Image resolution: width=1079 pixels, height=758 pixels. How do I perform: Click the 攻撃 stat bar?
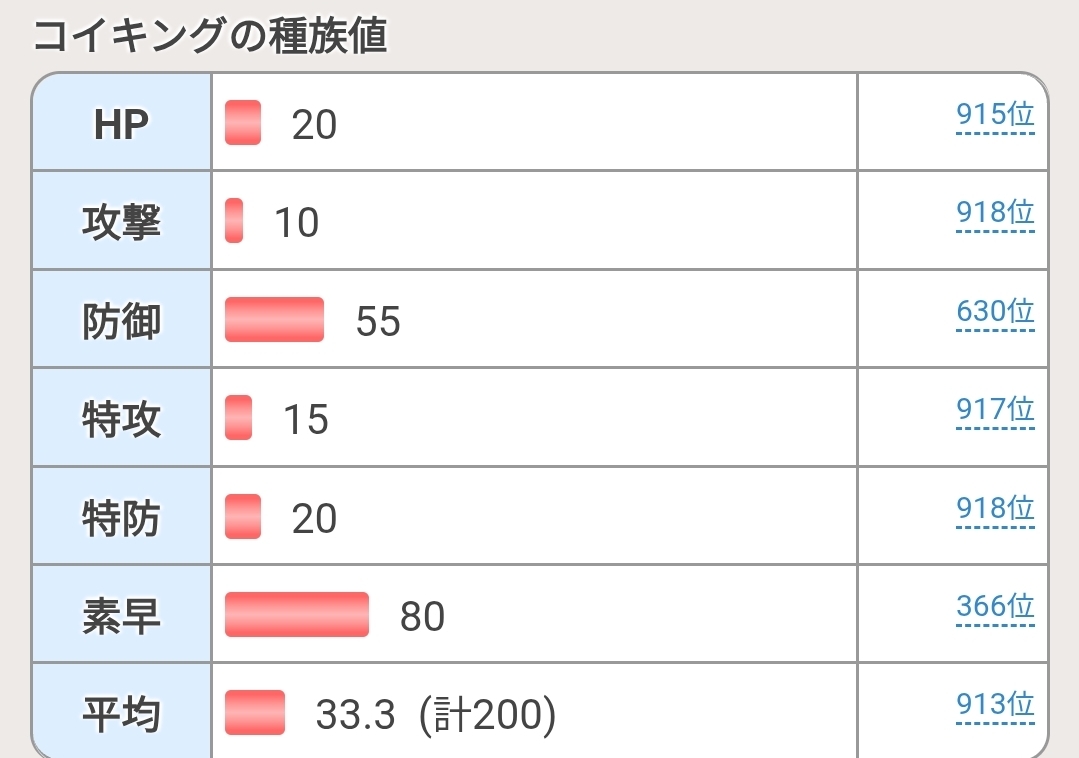pyautogui.click(x=234, y=220)
